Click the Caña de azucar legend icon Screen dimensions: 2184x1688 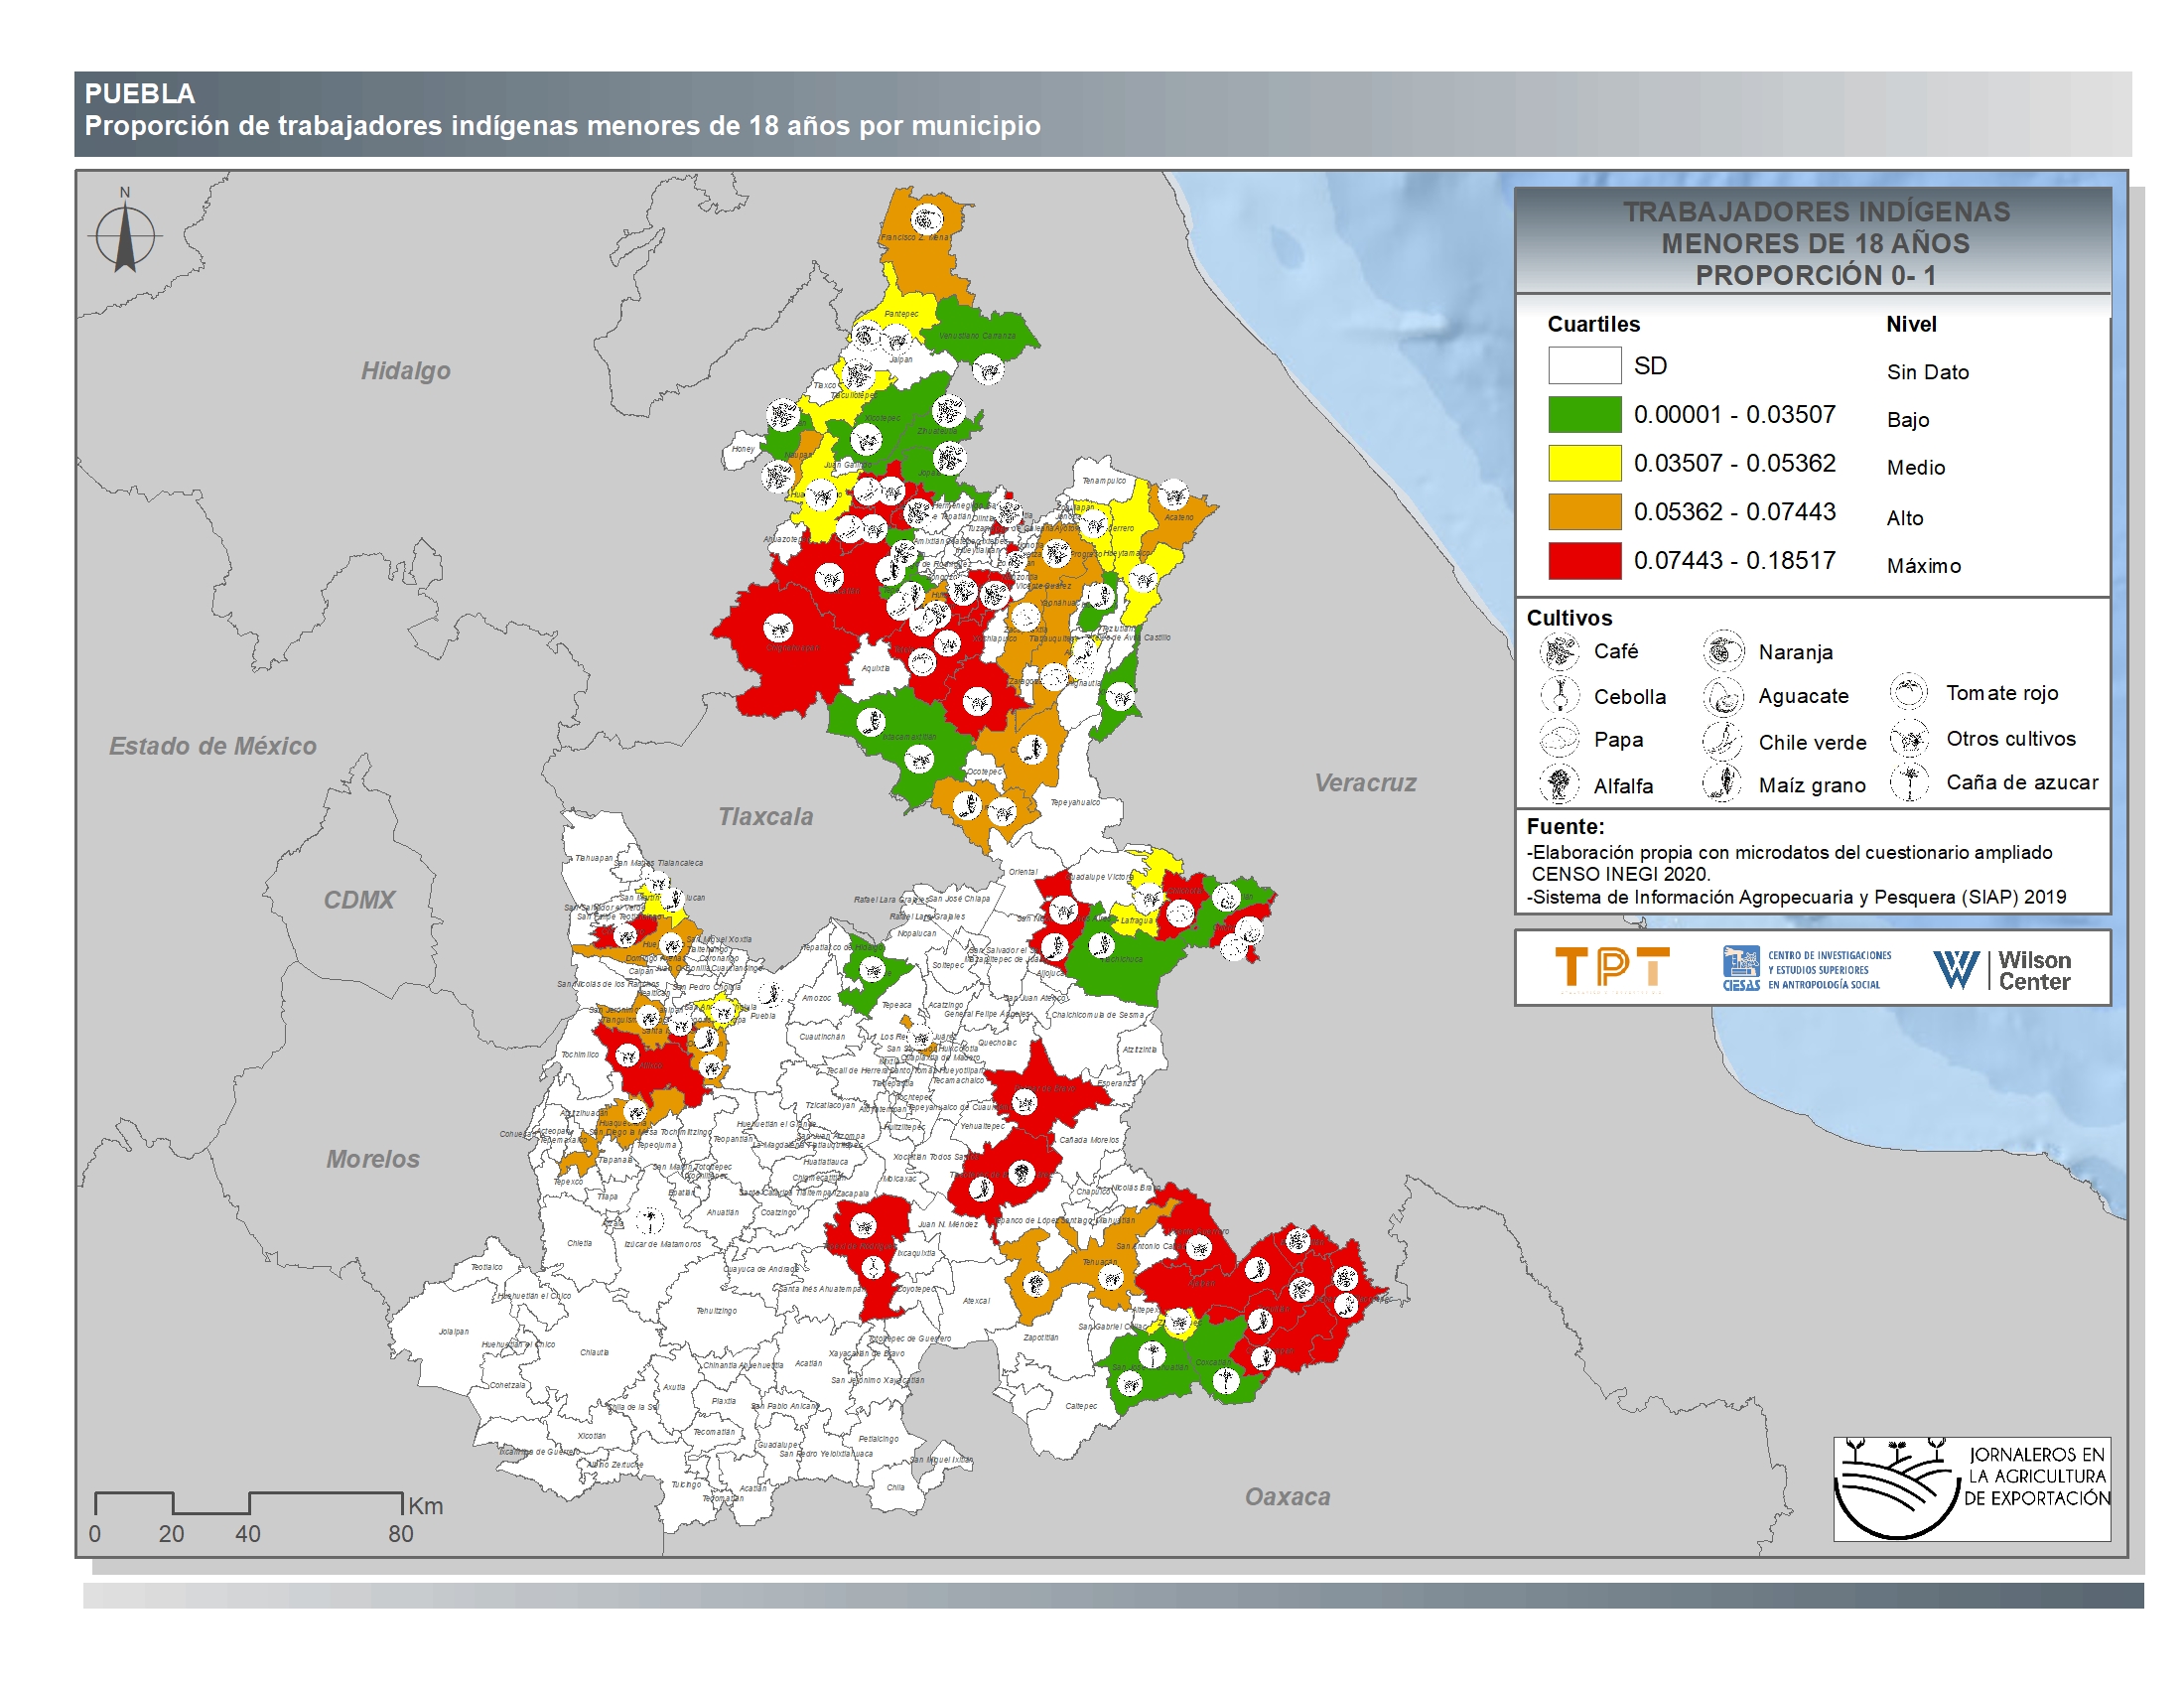tap(1908, 782)
